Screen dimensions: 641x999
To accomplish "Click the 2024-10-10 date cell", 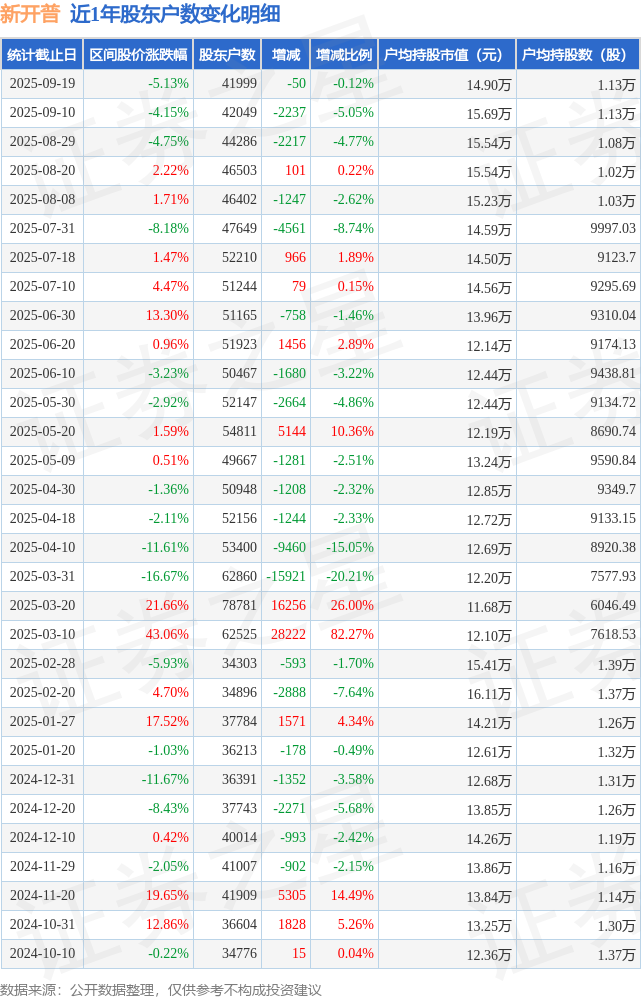I will tap(42, 953).
